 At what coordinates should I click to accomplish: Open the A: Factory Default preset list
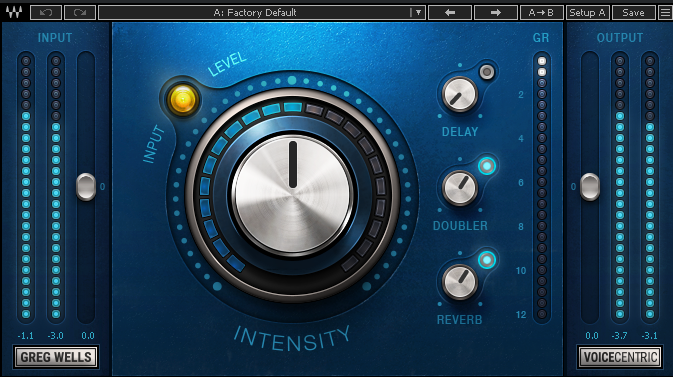click(x=255, y=12)
